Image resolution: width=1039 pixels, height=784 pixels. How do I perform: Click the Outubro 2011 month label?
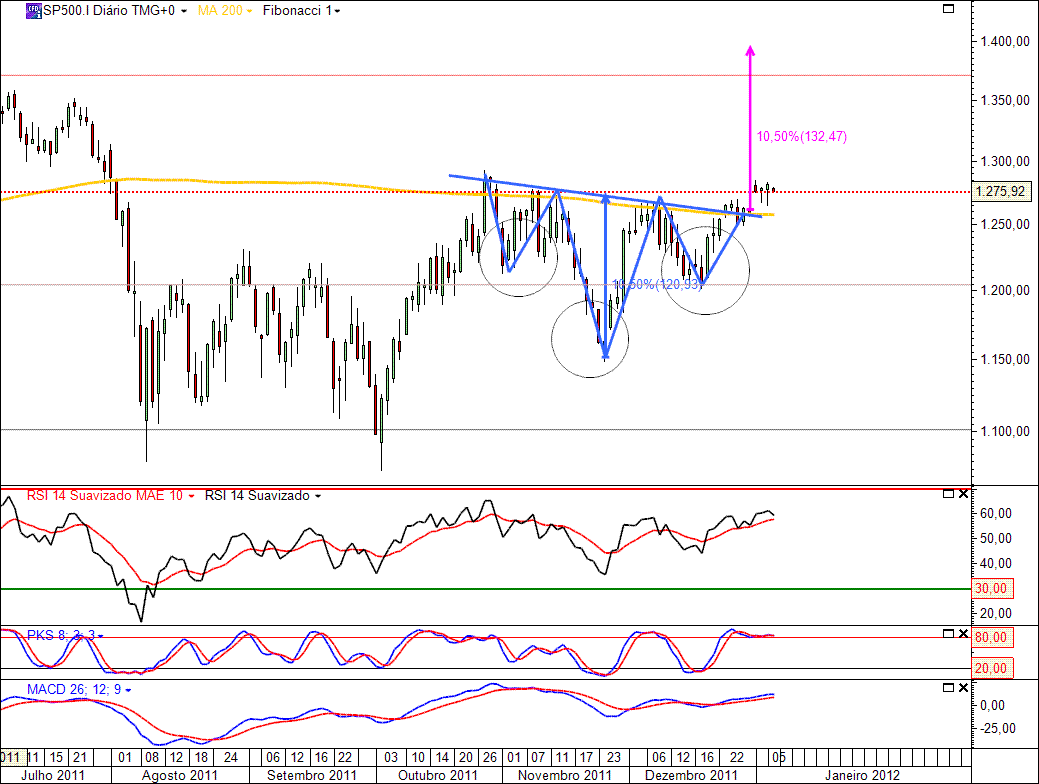pyautogui.click(x=437, y=775)
